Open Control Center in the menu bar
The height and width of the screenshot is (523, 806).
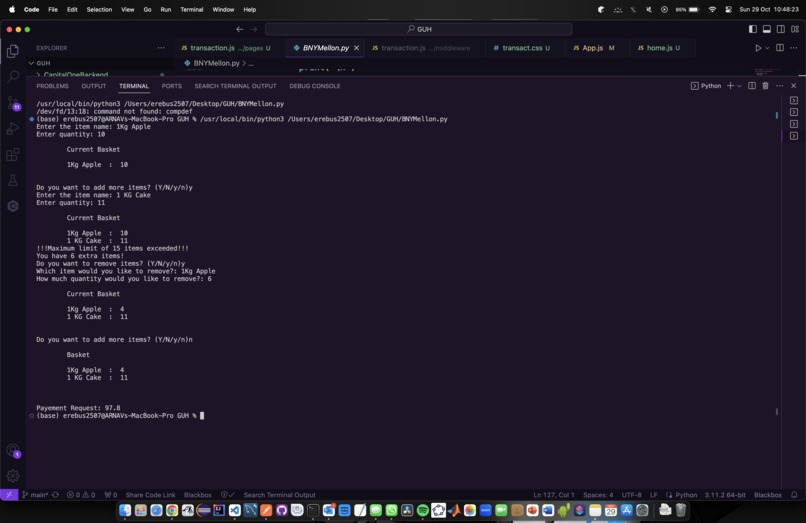coord(728,9)
